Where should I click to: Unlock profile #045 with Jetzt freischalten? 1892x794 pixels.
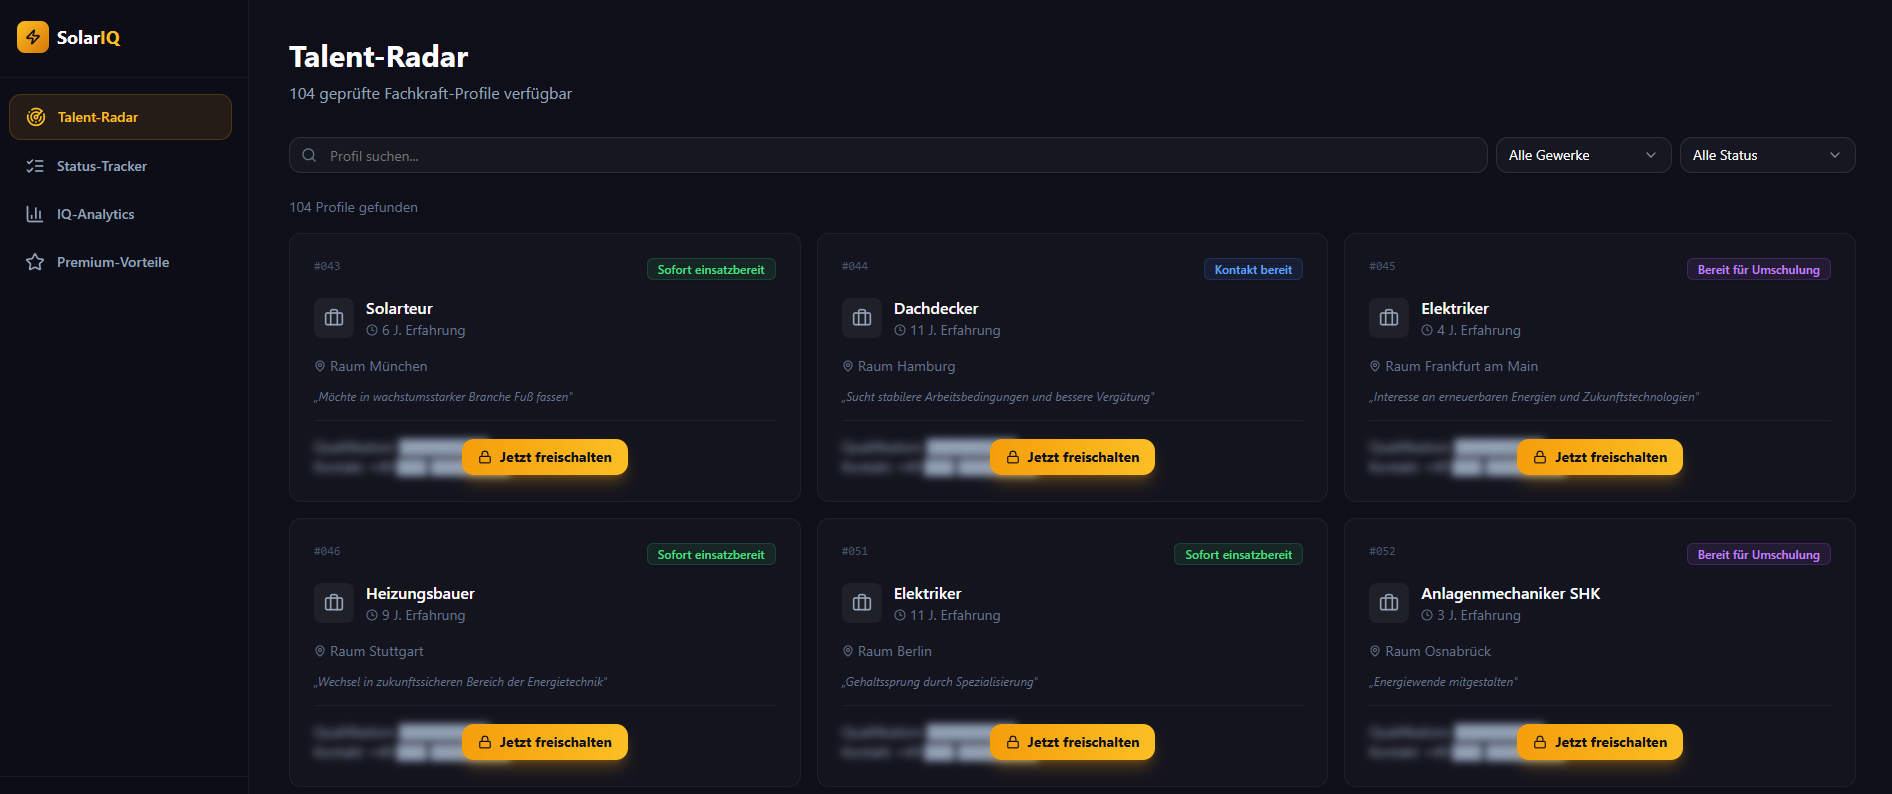(x=1600, y=457)
